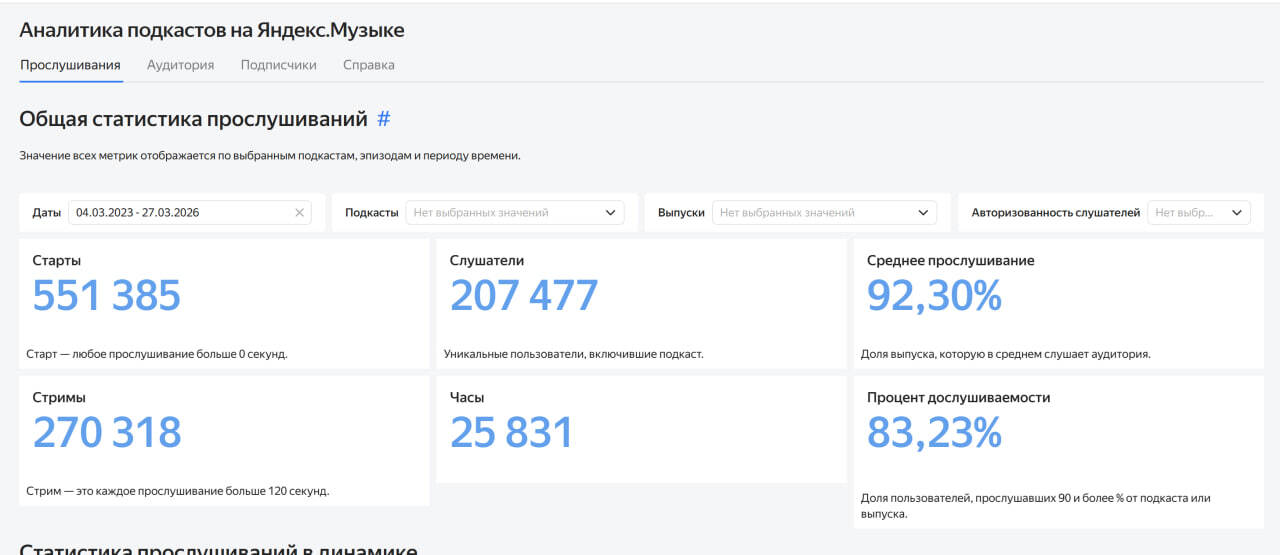The height and width of the screenshot is (555, 1280).
Task: Go to the Справка tab
Action: click(x=369, y=65)
